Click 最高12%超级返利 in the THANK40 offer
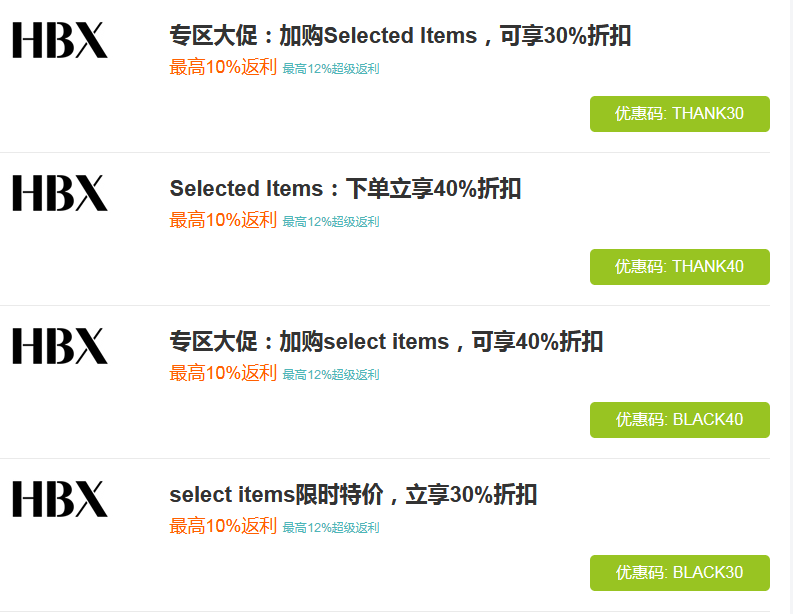The height and width of the screenshot is (614, 793). (331, 222)
